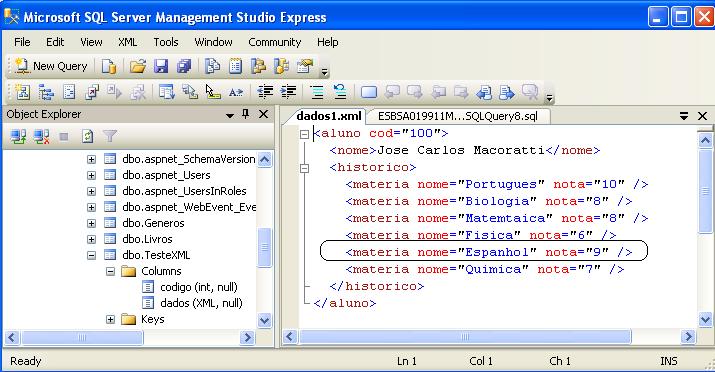
Task: Click the INS indicator in status bar
Action: point(668,361)
